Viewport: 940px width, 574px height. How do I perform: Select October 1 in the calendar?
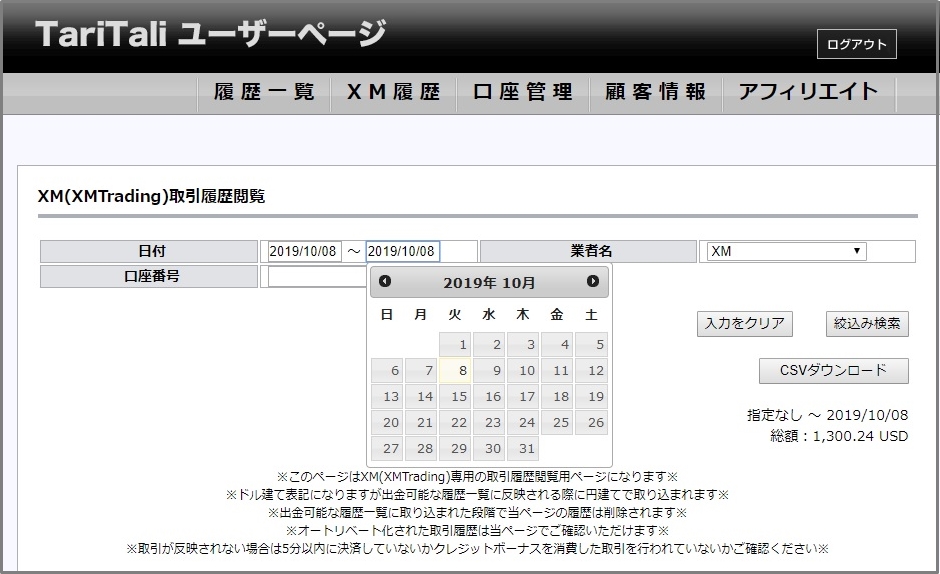(x=455, y=344)
